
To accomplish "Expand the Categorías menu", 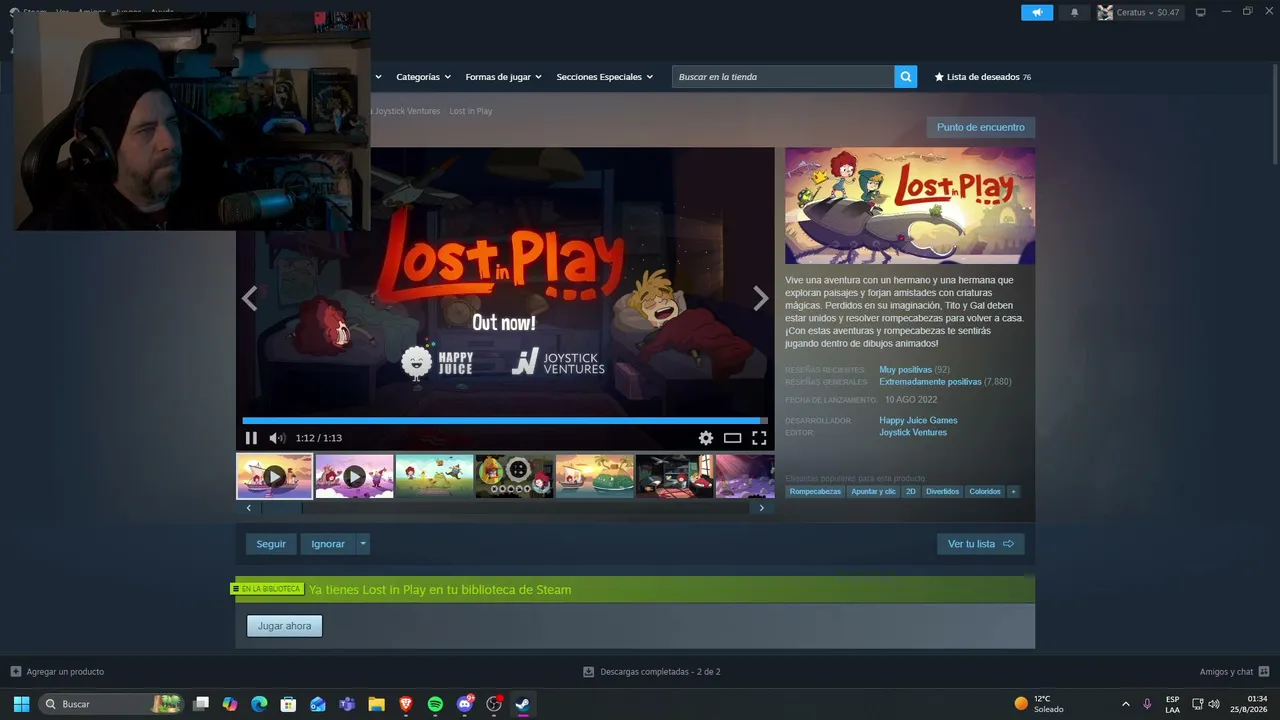I will tap(423, 77).
